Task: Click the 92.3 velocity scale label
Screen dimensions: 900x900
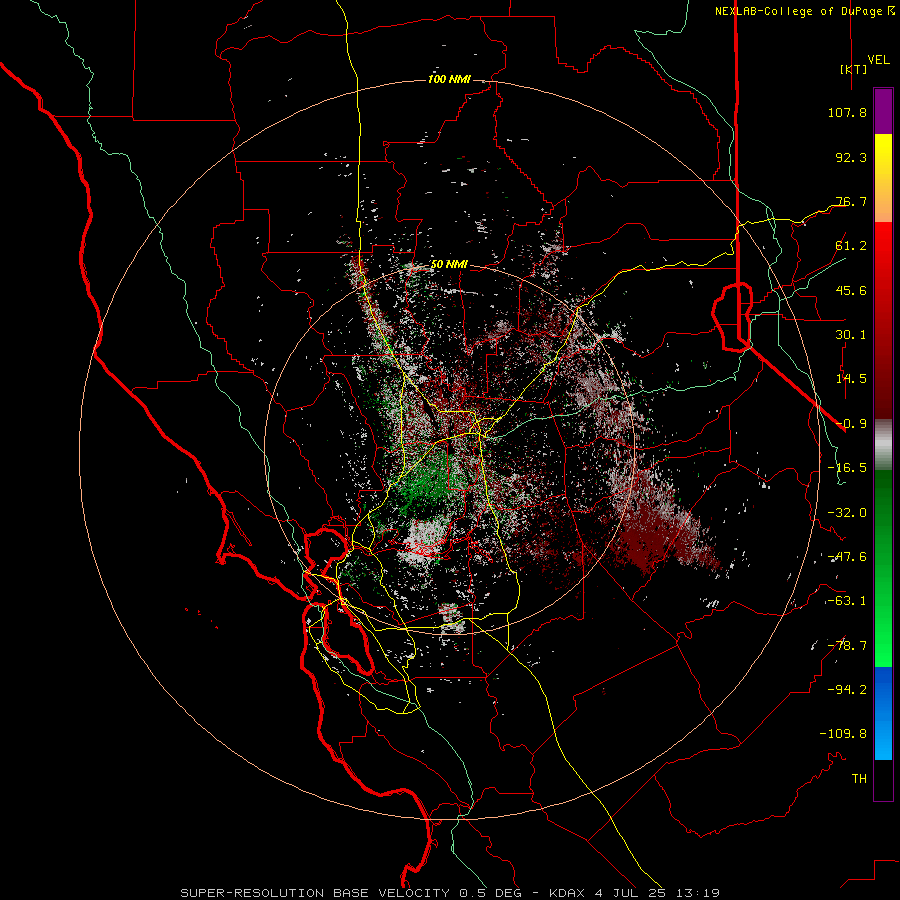Action: pos(851,157)
